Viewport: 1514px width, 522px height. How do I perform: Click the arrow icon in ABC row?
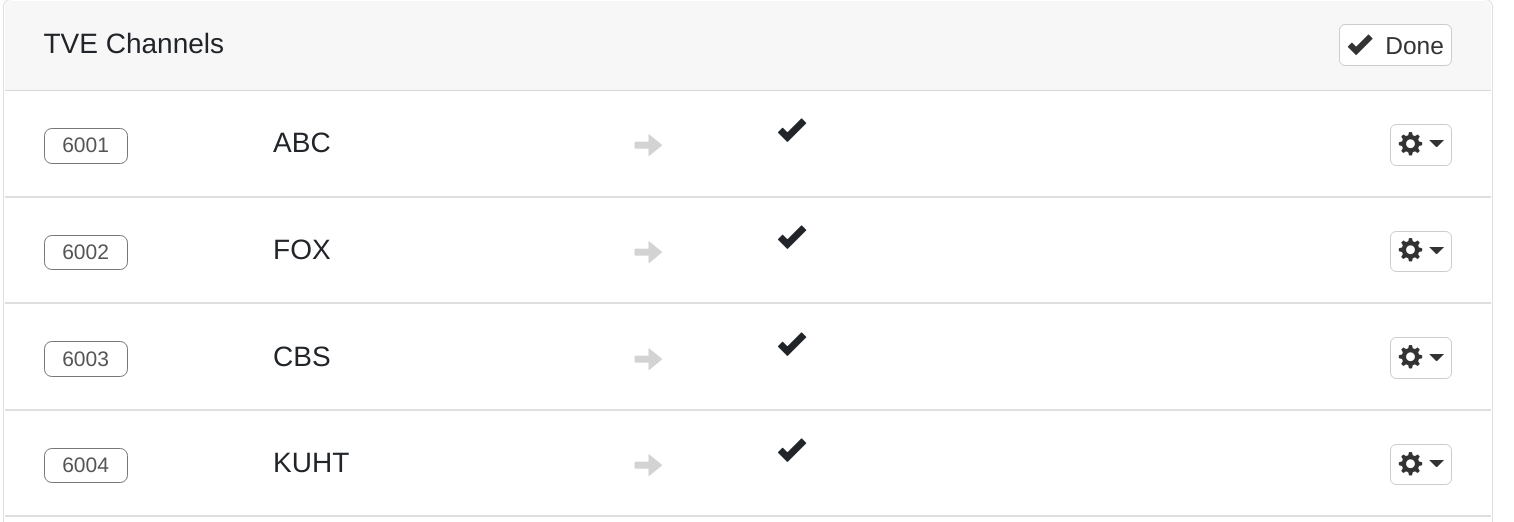coord(648,146)
